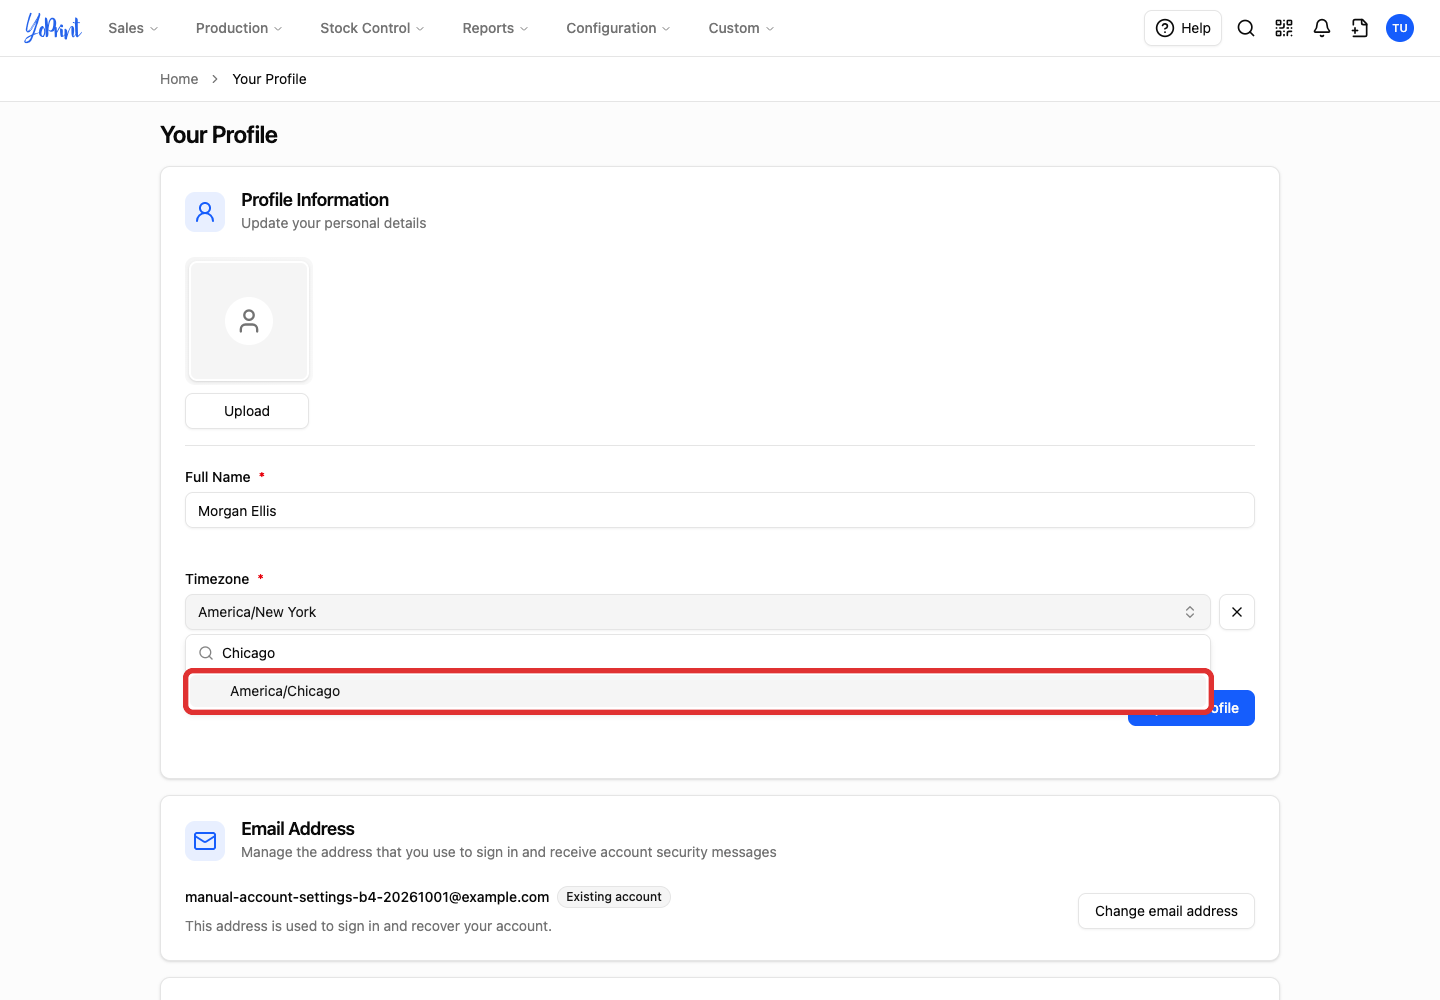
Task: Click the YoPrint logo
Action: coord(53,28)
